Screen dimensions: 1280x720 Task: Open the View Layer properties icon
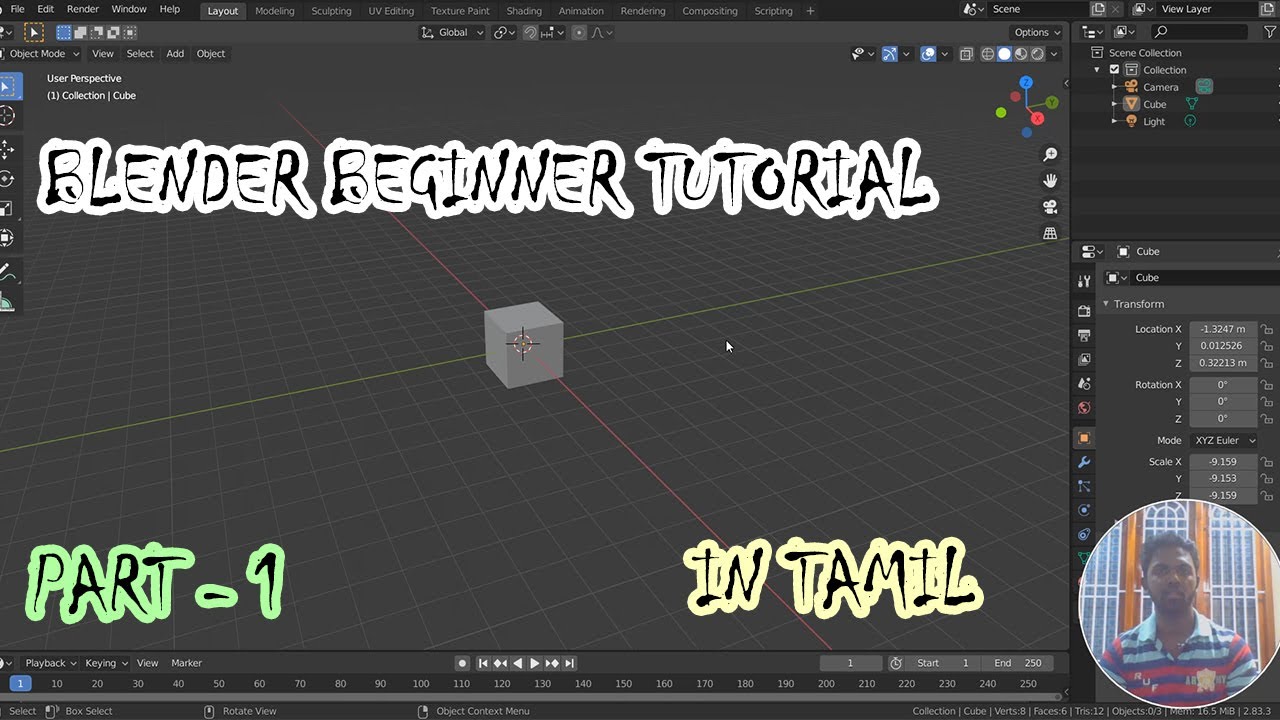tap(1084, 359)
